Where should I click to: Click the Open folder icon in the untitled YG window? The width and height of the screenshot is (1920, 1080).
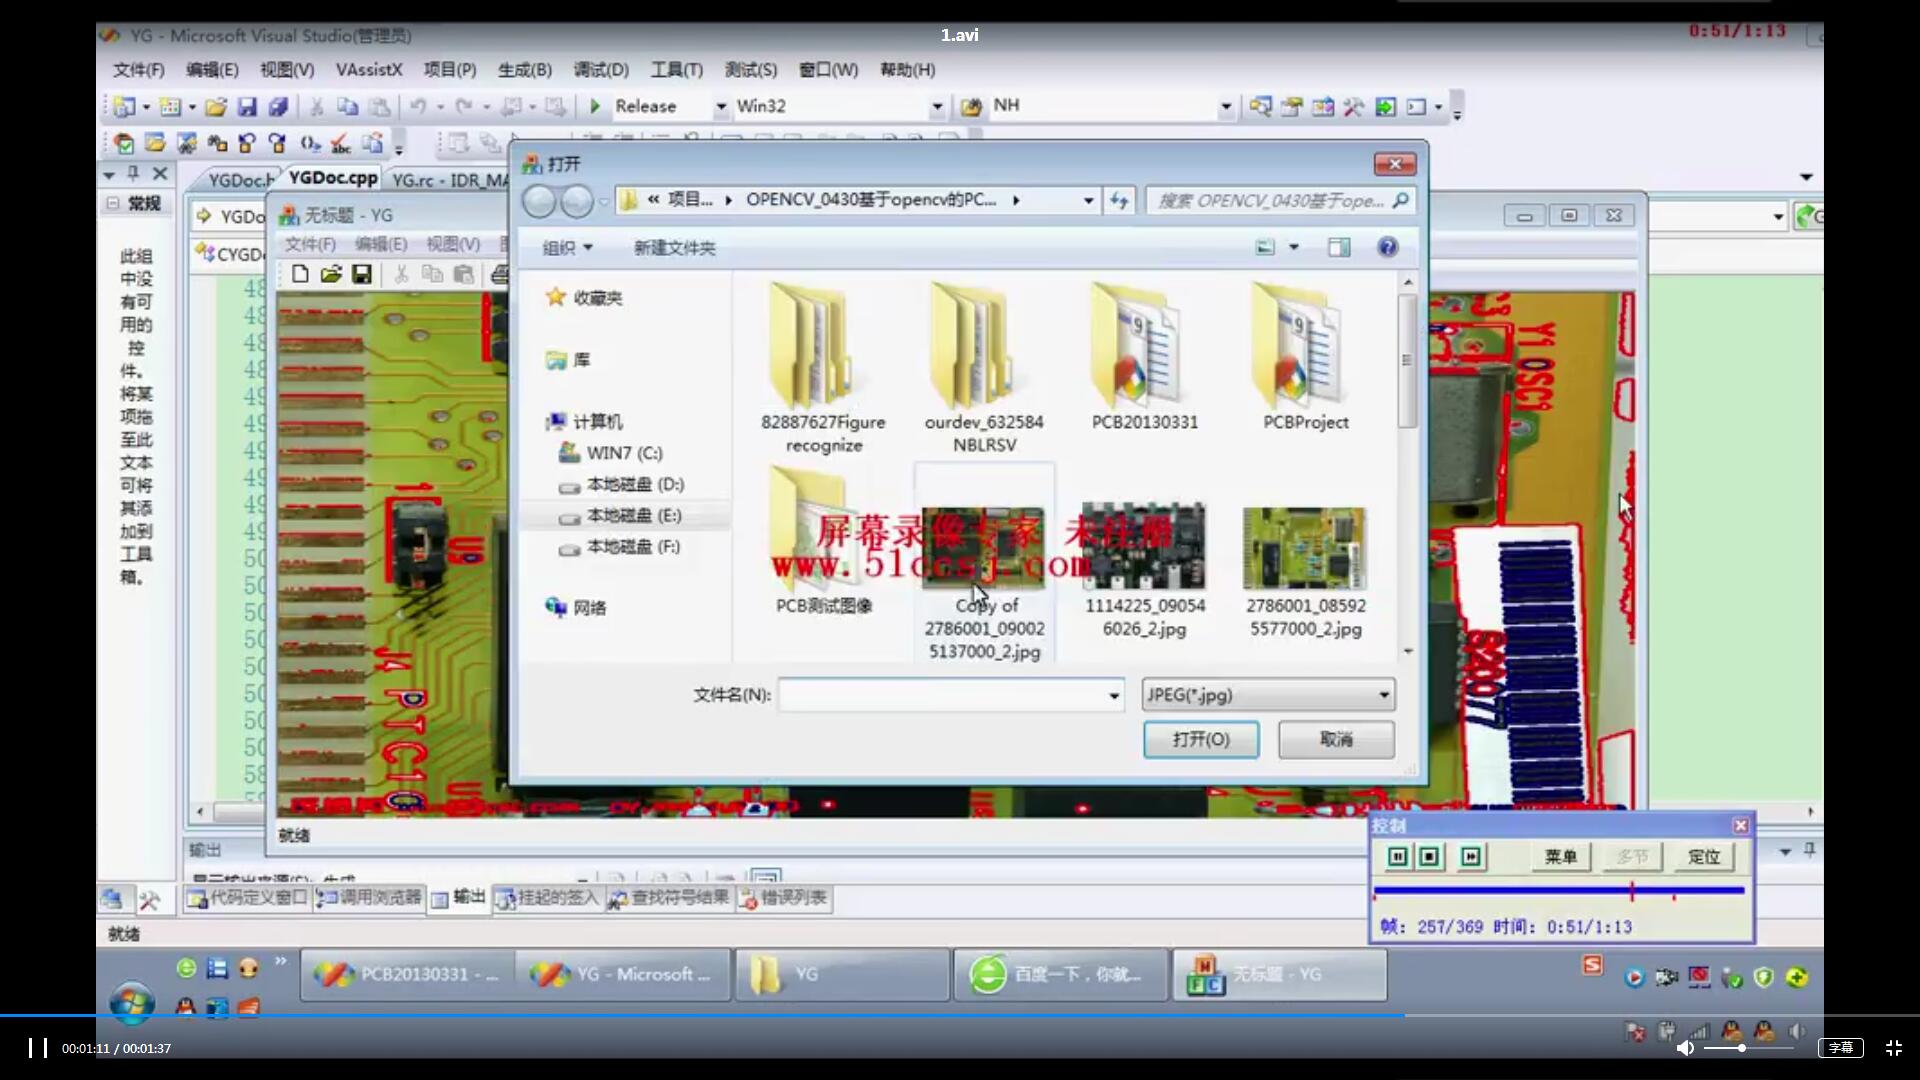point(331,274)
